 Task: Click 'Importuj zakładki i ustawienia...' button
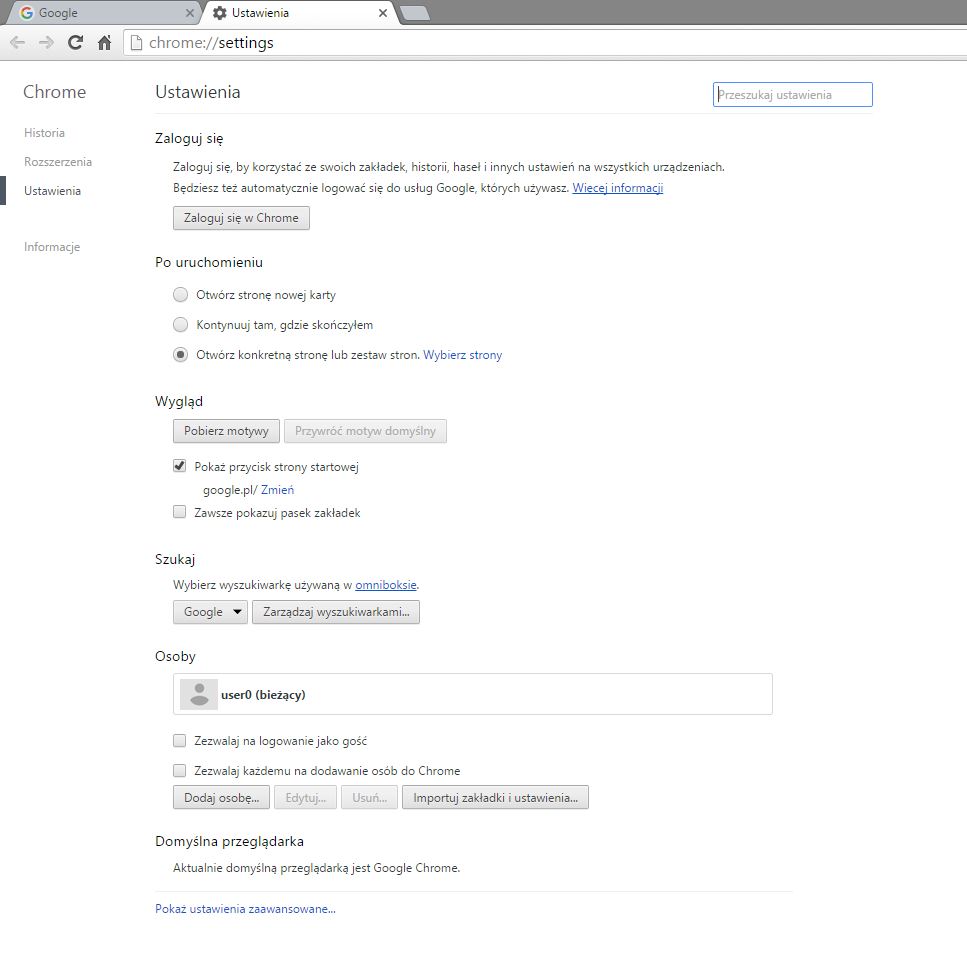[495, 798]
